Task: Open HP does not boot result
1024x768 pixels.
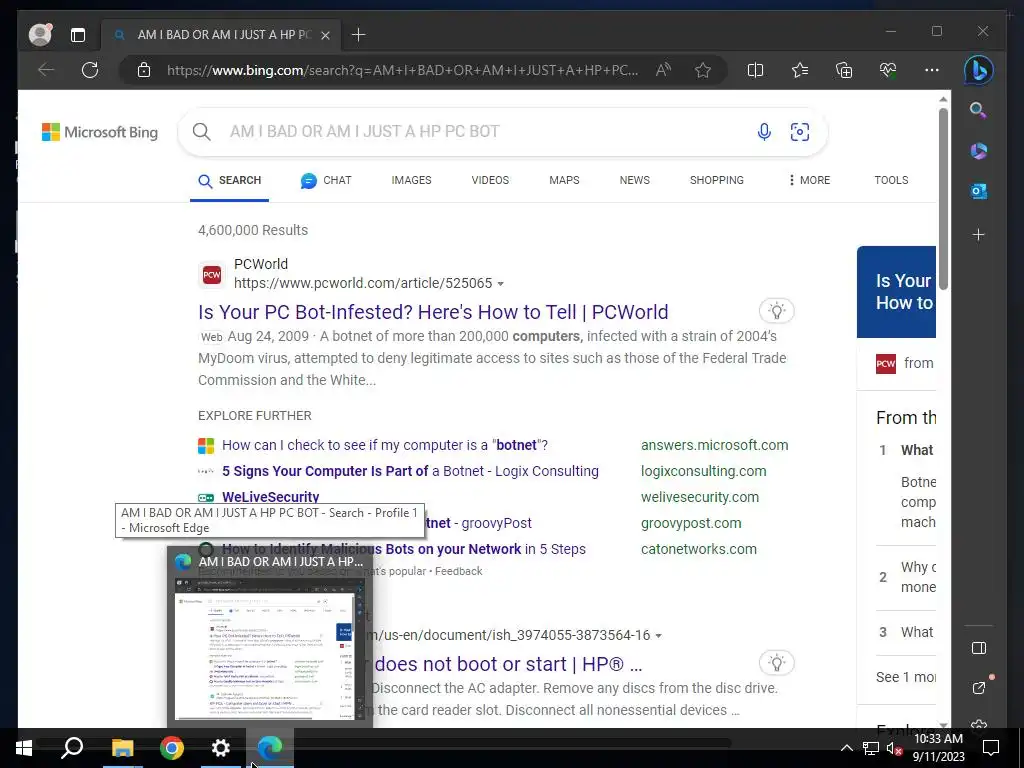Action: click(x=507, y=664)
